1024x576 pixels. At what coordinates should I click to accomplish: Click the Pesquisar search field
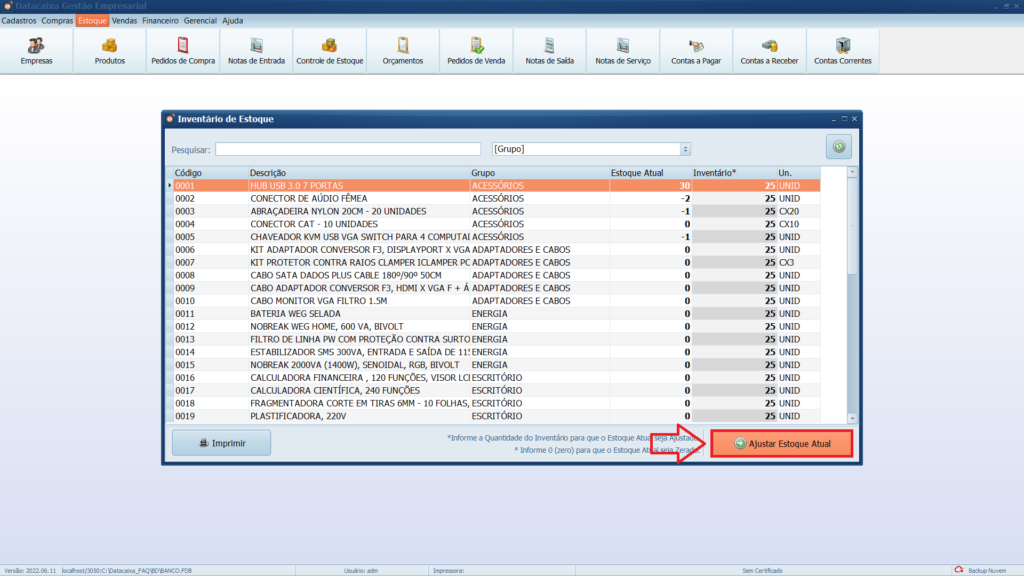pos(349,150)
